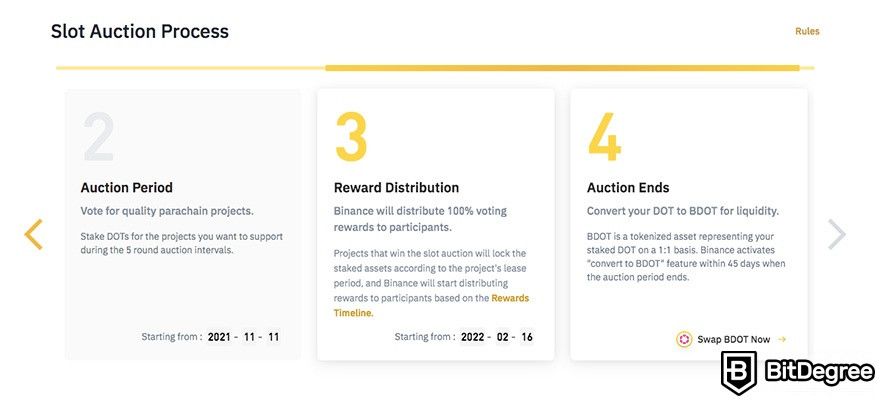Select the Reward Distribution card
Screen dimensions: 880x401
click(436, 224)
